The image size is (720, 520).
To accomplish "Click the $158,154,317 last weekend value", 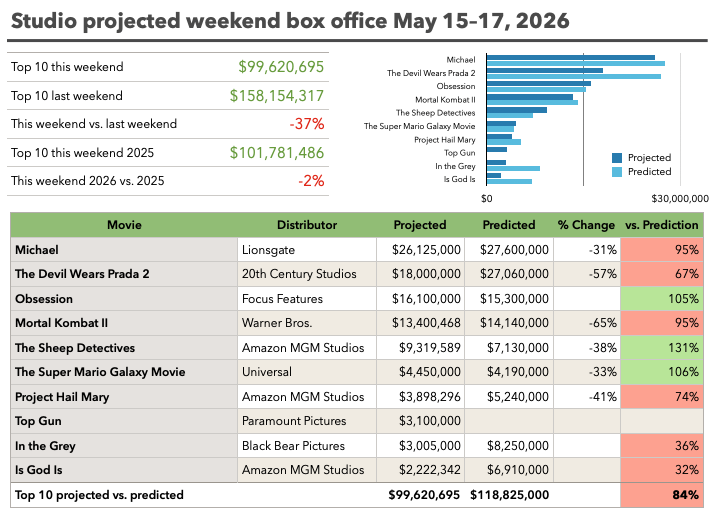I will point(277,96).
